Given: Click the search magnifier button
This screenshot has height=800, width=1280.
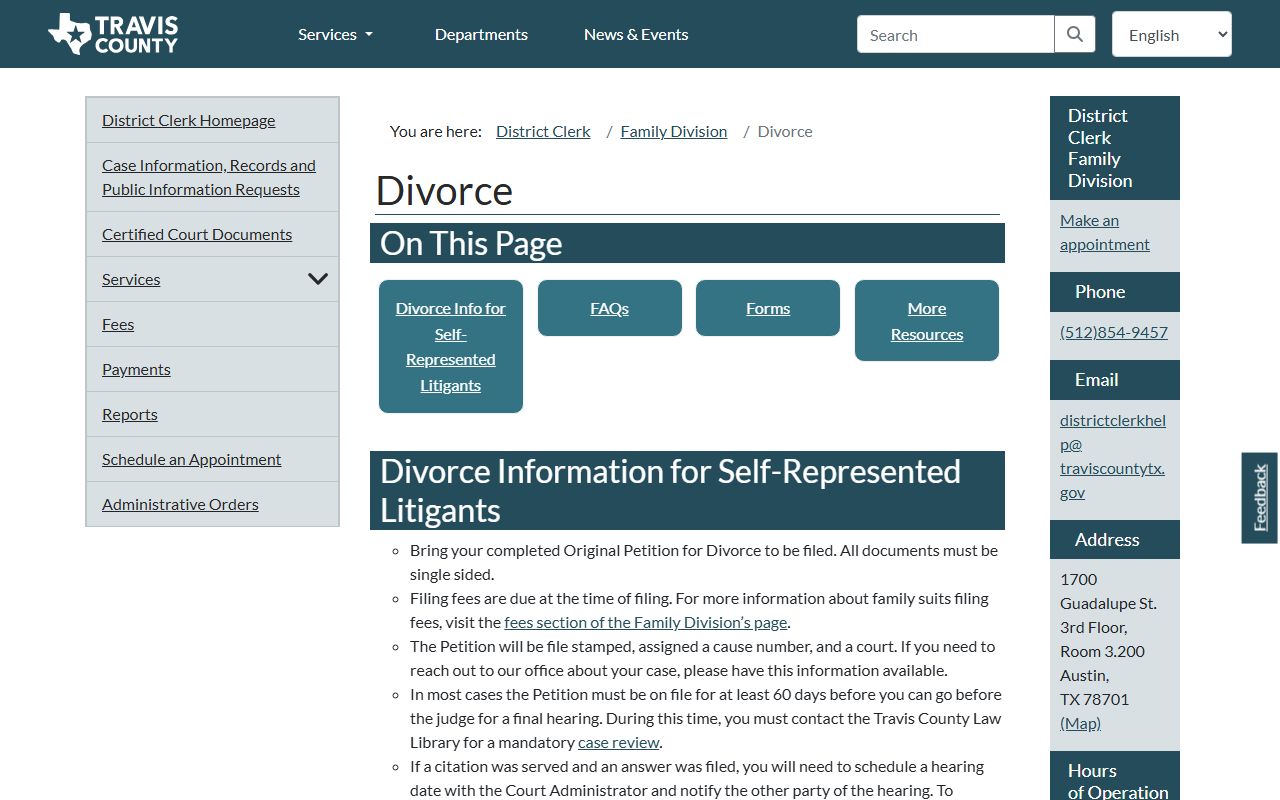Looking at the screenshot, I should pyautogui.click(x=1075, y=34).
